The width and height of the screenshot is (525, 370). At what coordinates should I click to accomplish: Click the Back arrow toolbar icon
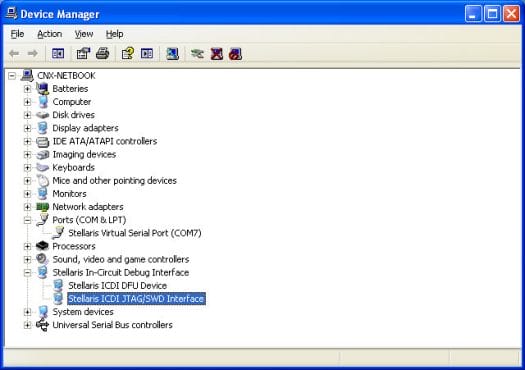[14, 54]
